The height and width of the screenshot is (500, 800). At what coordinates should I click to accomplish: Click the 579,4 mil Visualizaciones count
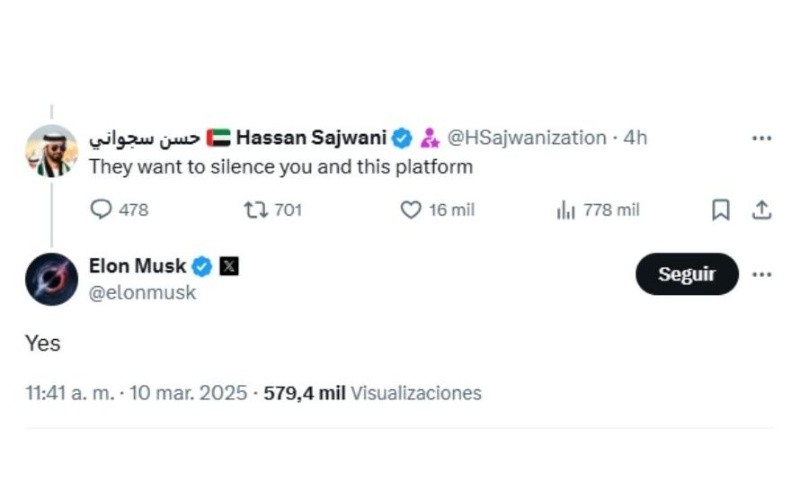[x=372, y=393]
